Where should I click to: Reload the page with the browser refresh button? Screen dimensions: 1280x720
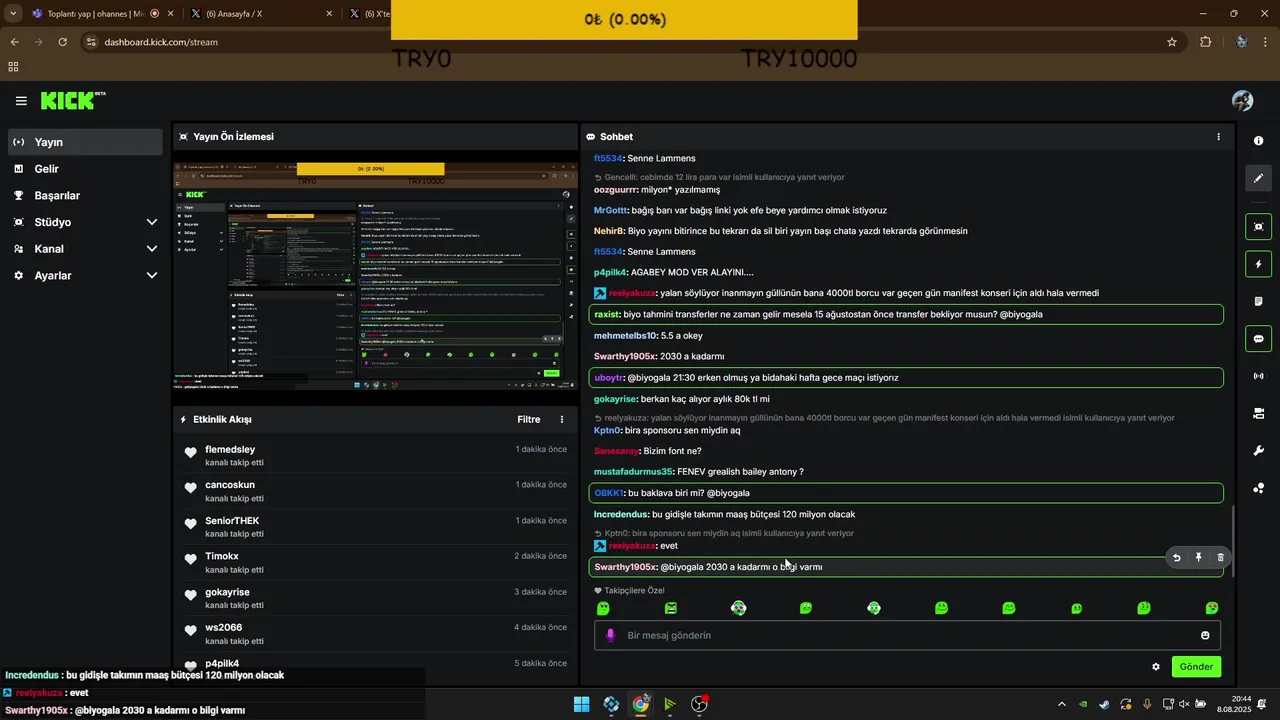click(x=62, y=42)
